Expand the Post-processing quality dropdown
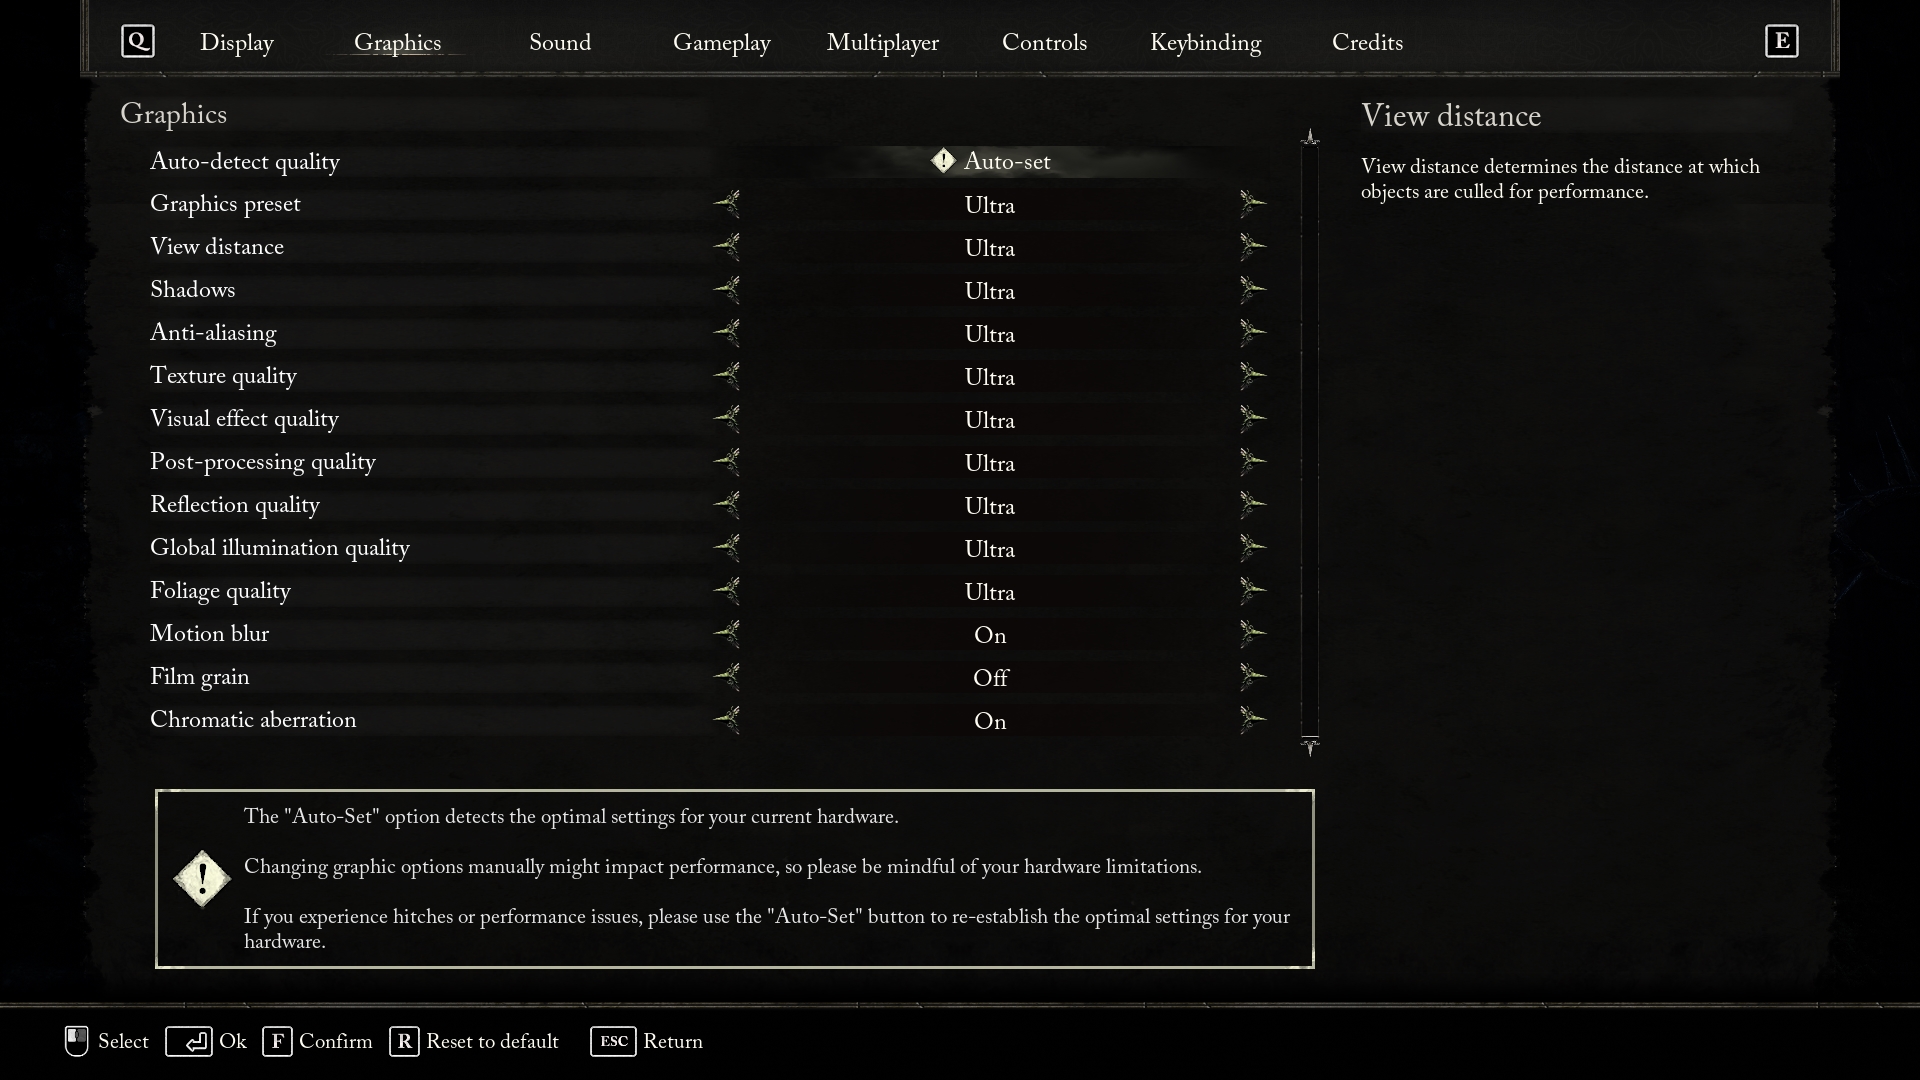Viewport: 1920px width, 1080px height. click(989, 462)
